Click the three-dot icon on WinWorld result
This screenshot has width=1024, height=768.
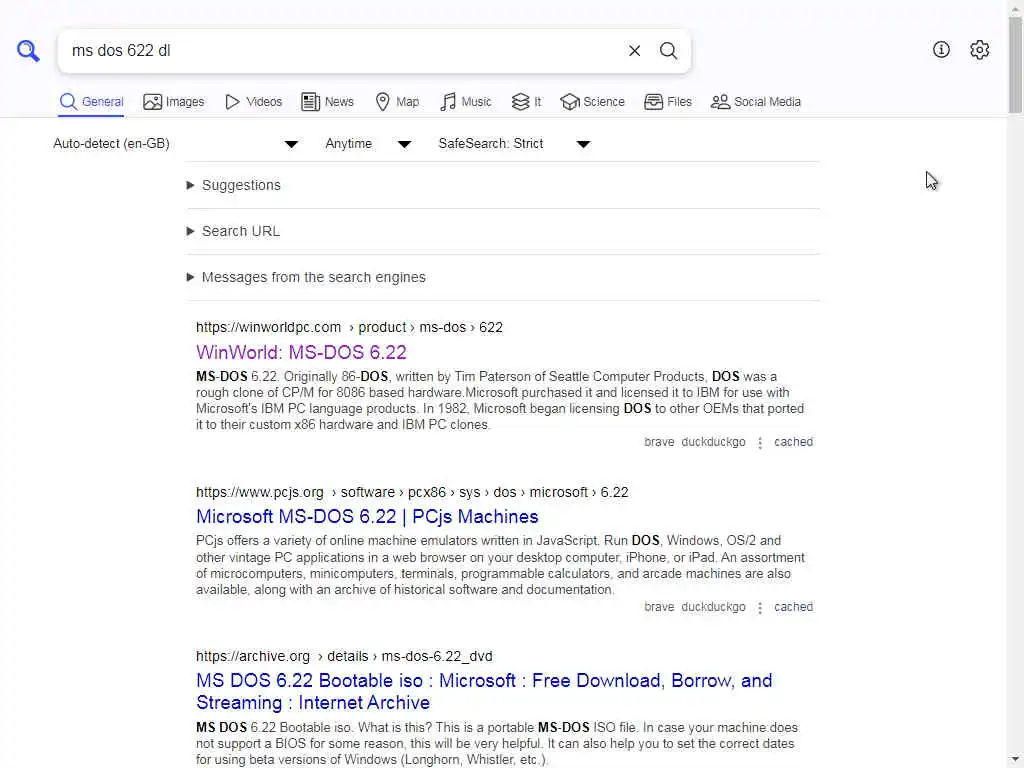click(760, 443)
